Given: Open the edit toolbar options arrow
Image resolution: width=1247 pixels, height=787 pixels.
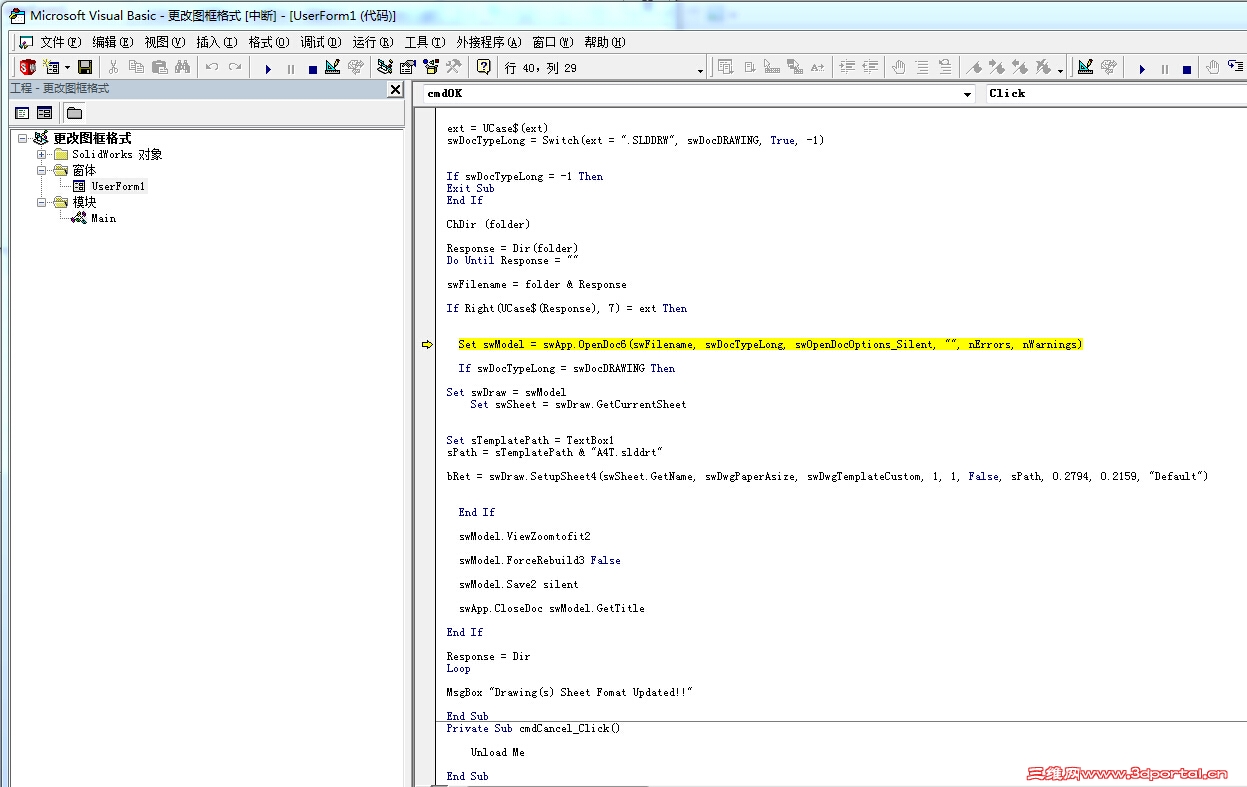Looking at the screenshot, I should 1060,70.
